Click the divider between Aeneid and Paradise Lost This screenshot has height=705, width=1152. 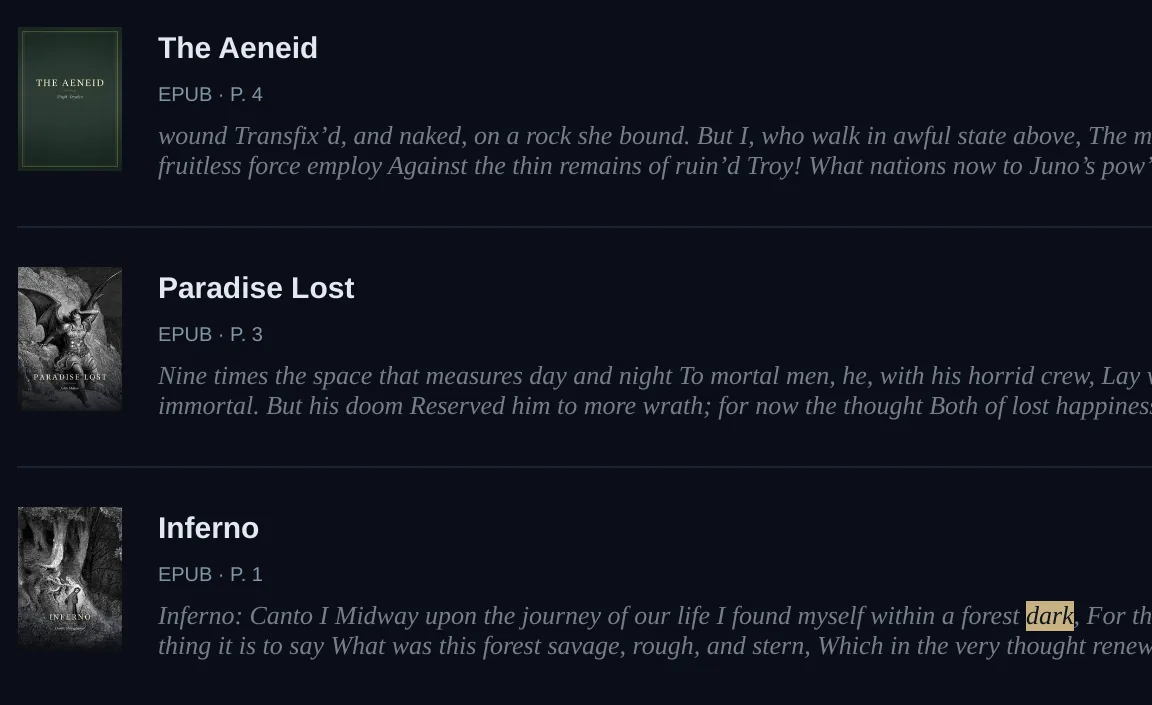(x=585, y=227)
